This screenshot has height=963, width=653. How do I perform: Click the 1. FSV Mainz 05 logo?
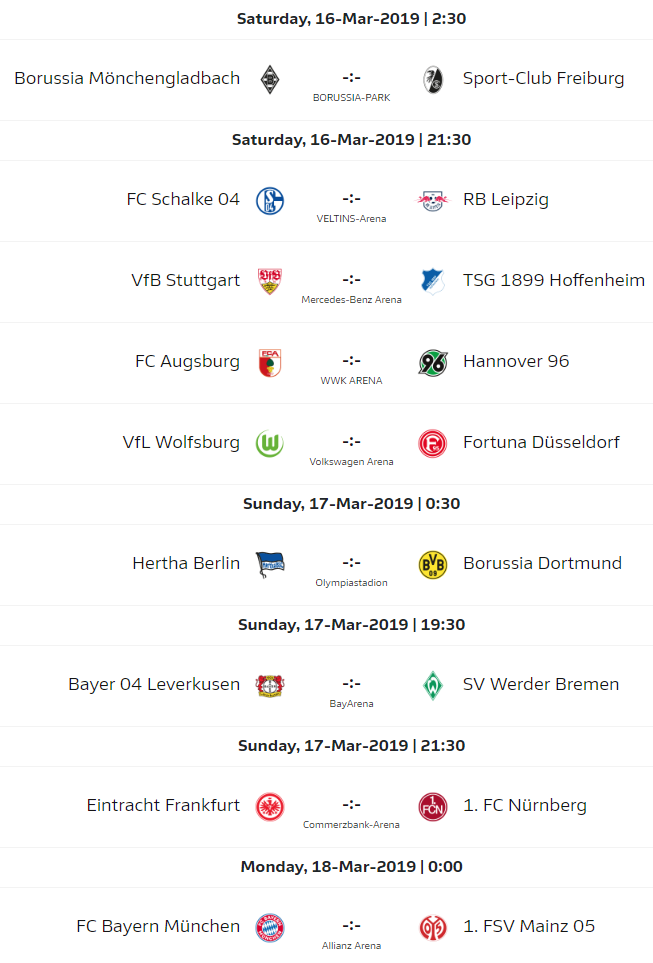click(x=433, y=927)
